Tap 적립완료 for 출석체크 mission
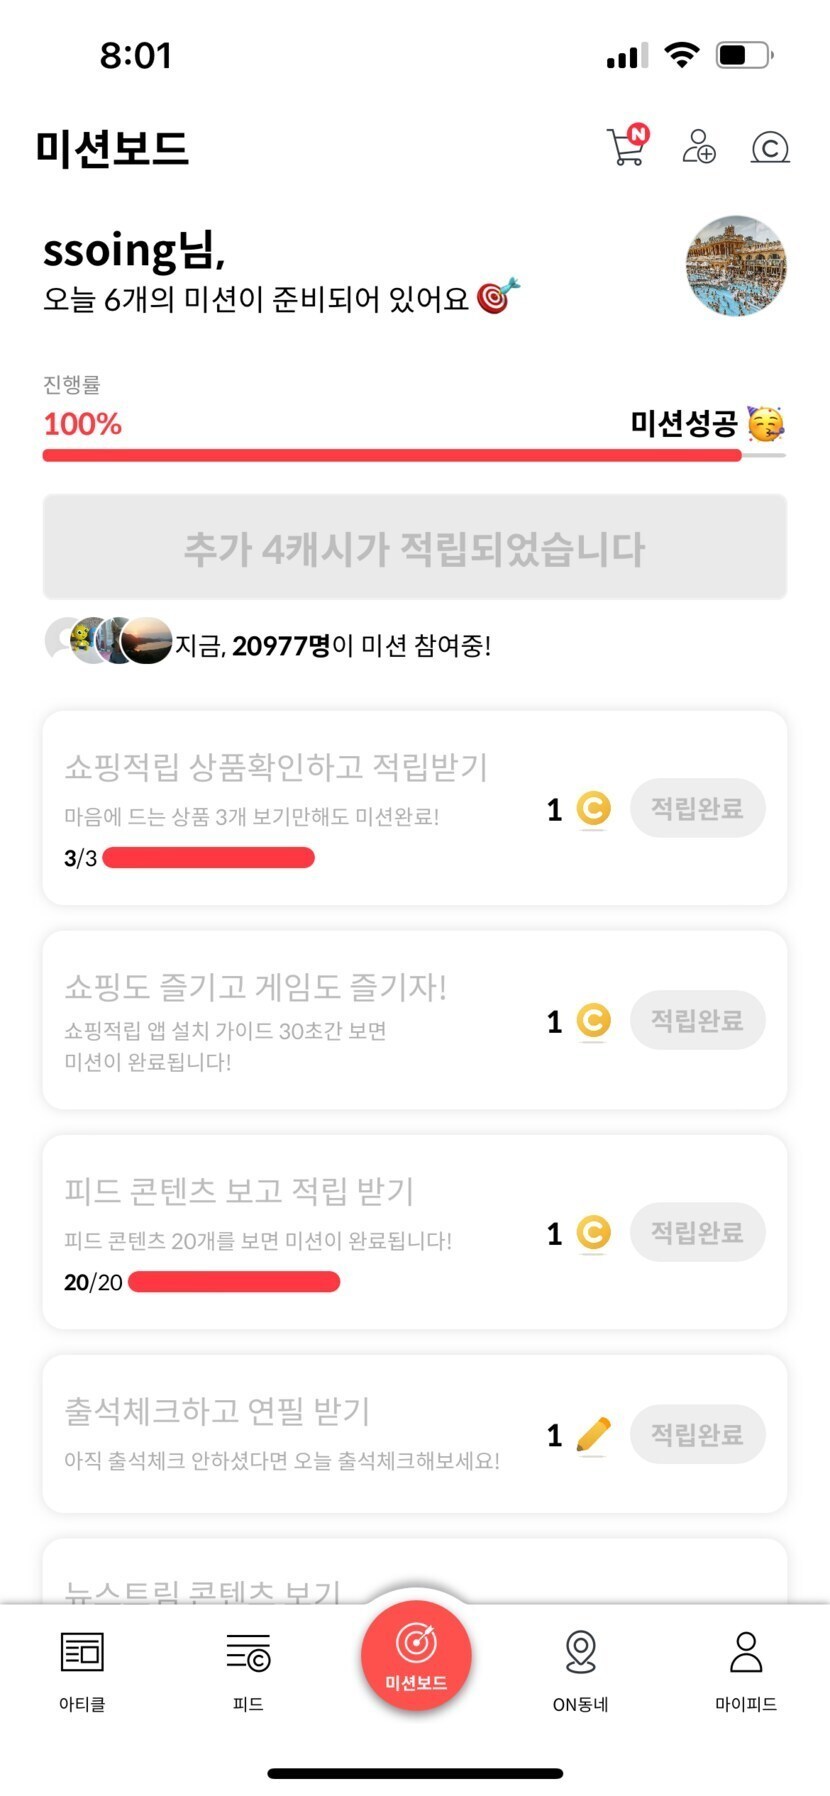The image size is (830, 1796). click(x=697, y=1435)
